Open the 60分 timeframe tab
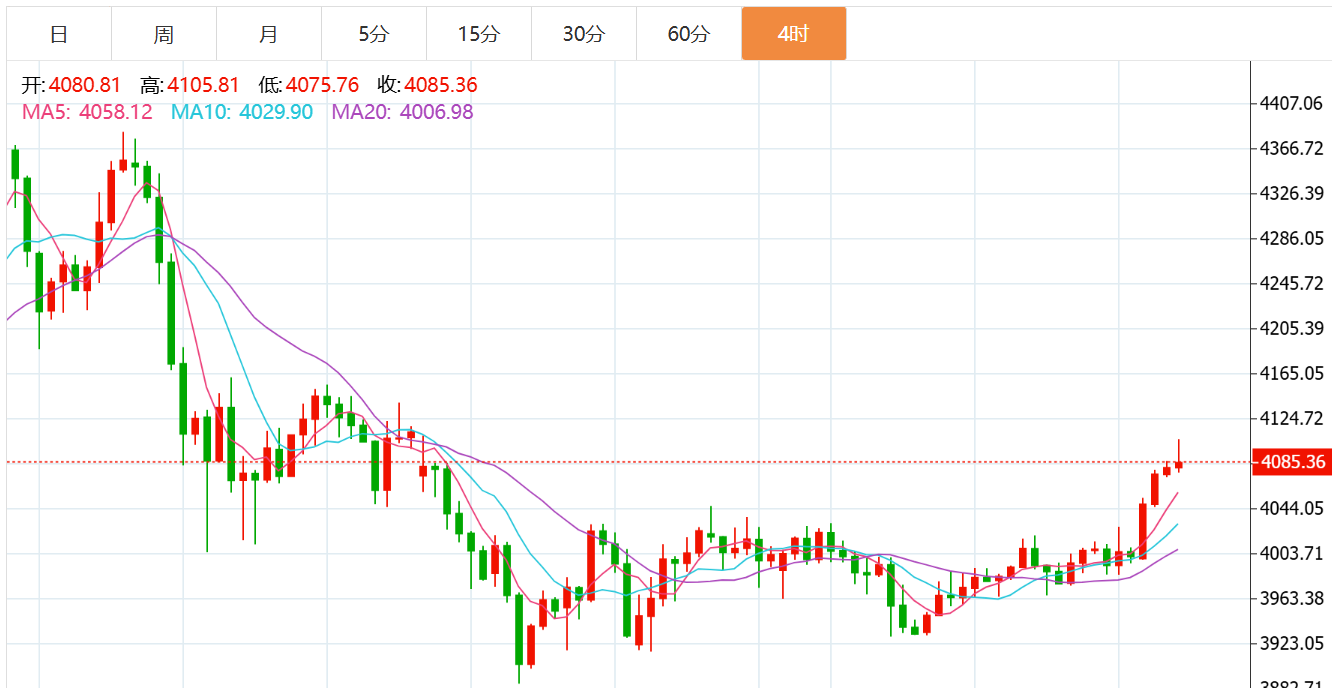1332x688 pixels. (x=689, y=34)
